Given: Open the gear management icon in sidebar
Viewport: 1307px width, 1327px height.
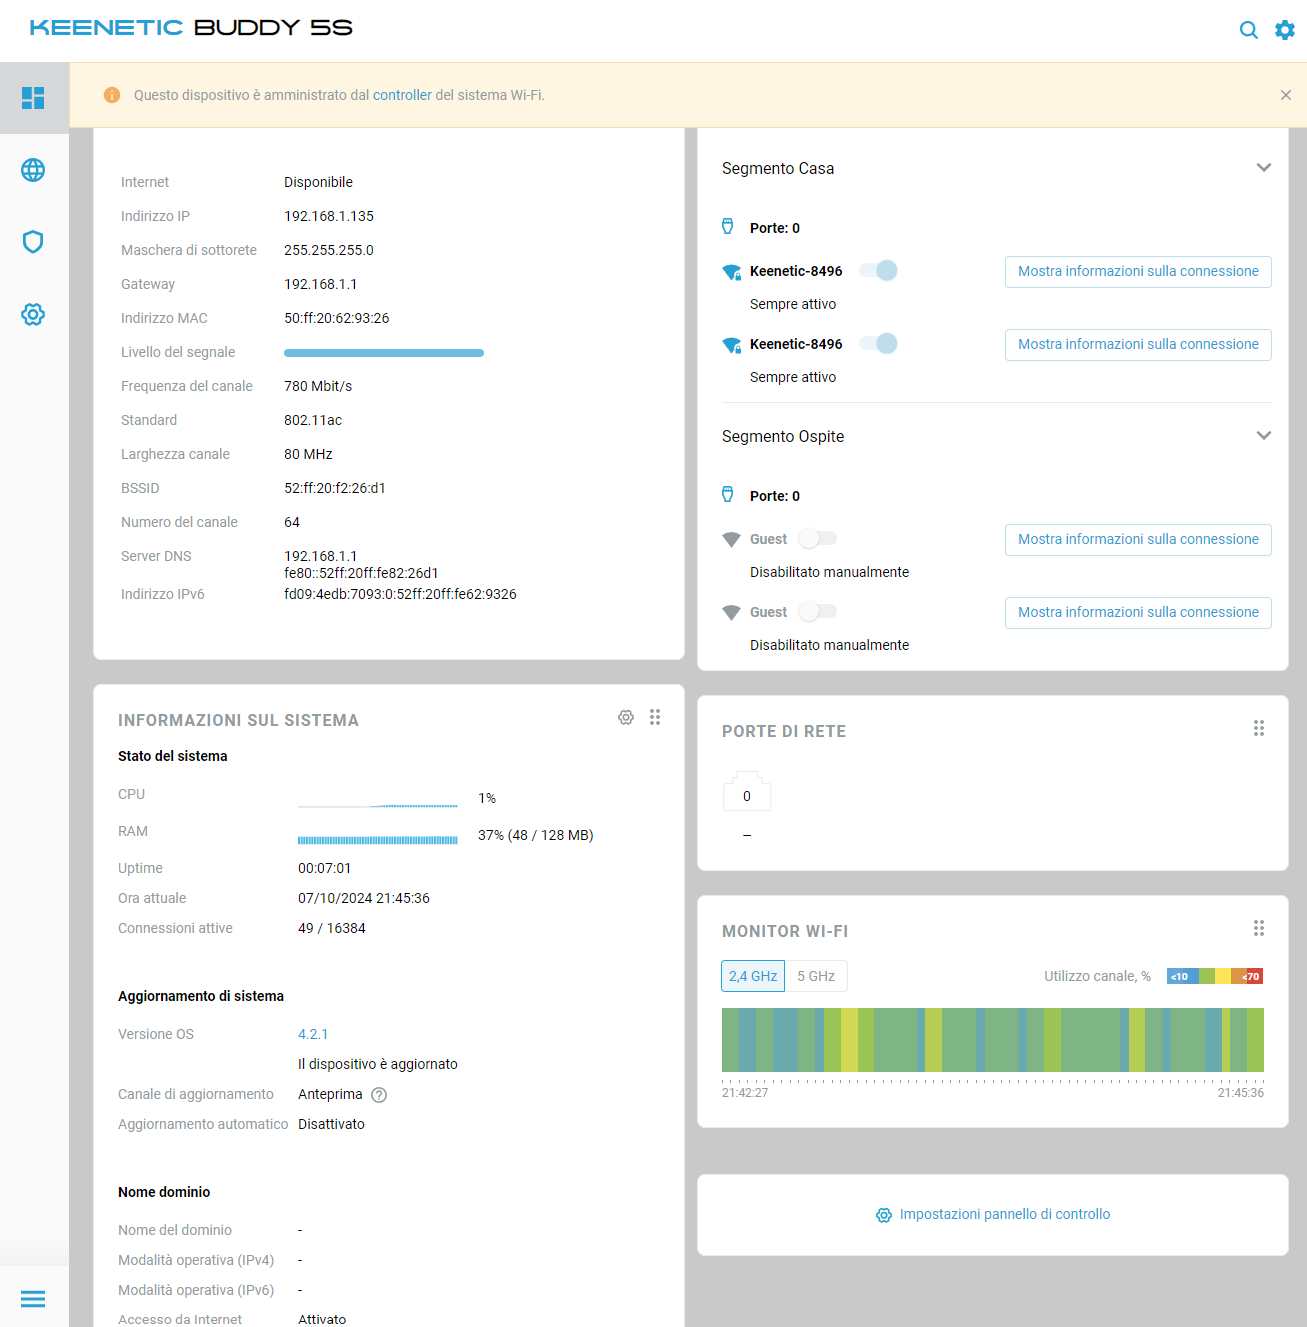Looking at the screenshot, I should (x=33, y=314).
